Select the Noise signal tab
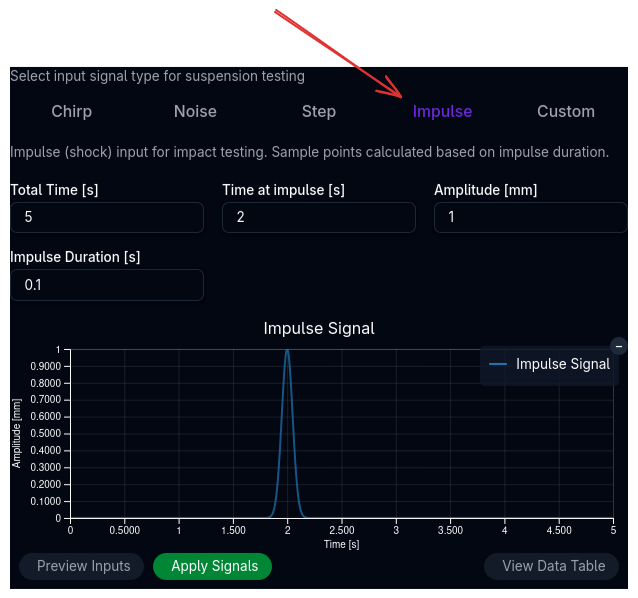The height and width of the screenshot is (598, 638). pyautogui.click(x=195, y=111)
